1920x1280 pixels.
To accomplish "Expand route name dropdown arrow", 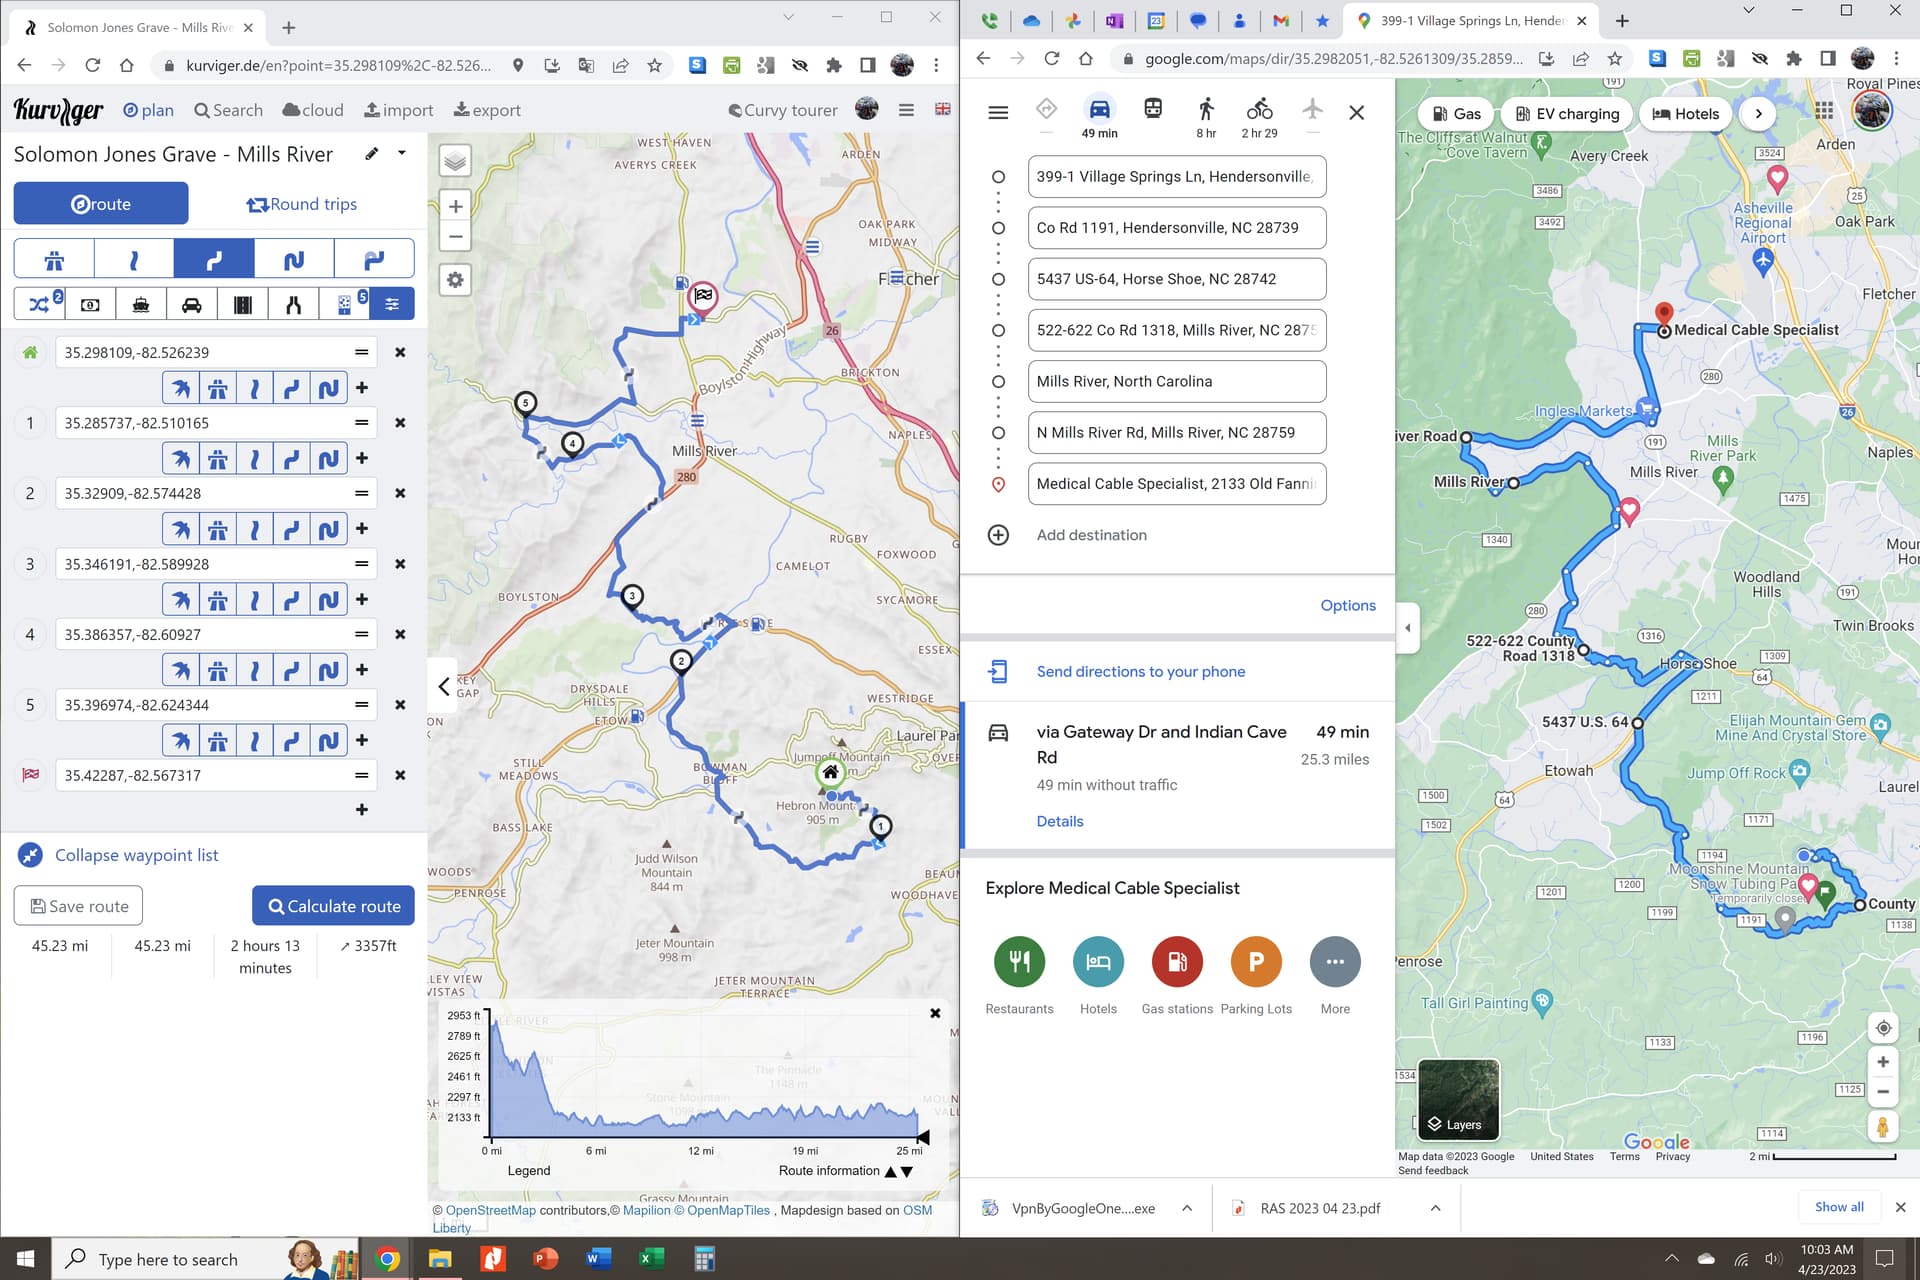I will point(402,154).
